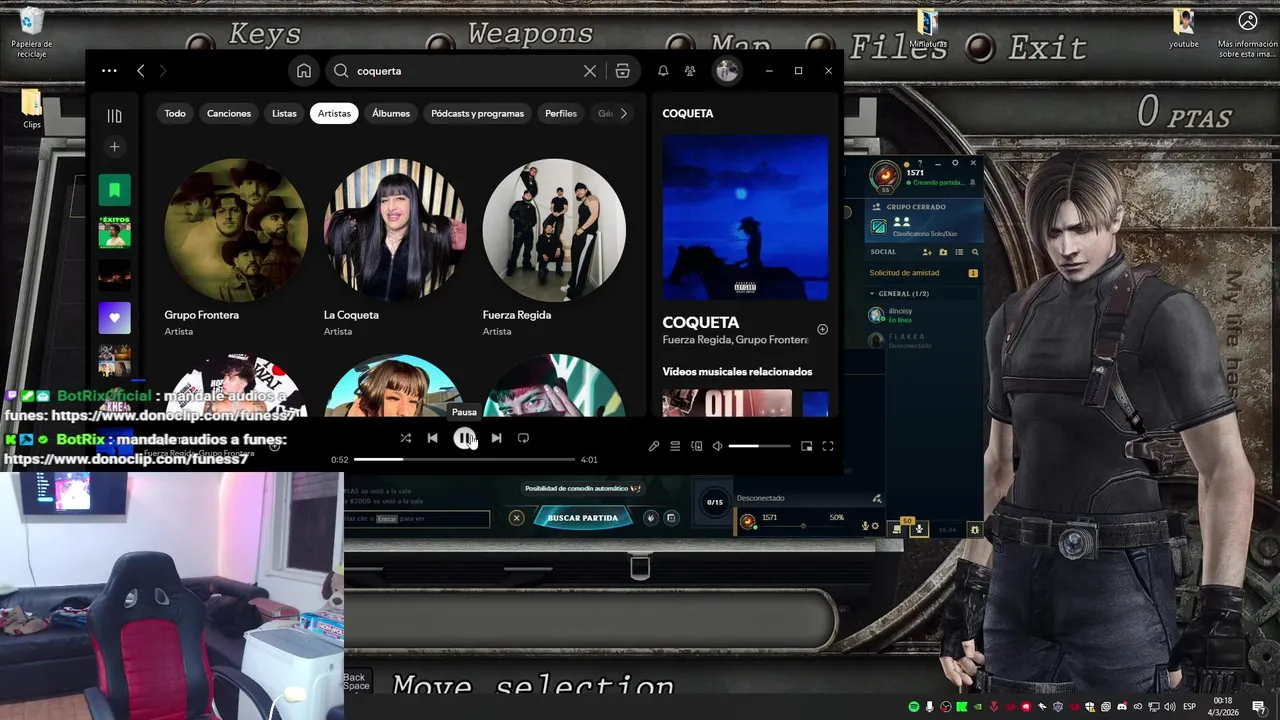The height and width of the screenshot is (720, 1280).
Task: Open Clips folder on desktop
Action: 31,109
